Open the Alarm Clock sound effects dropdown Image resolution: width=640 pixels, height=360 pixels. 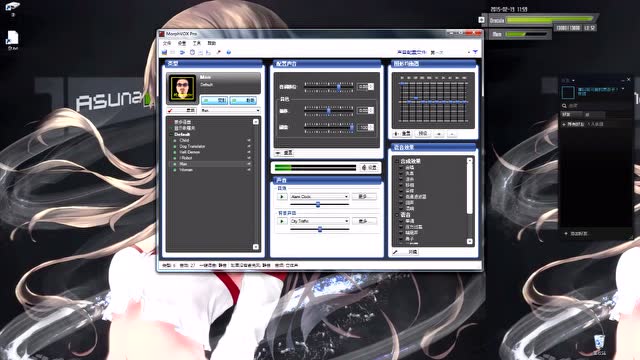click(x=319, y=197)
